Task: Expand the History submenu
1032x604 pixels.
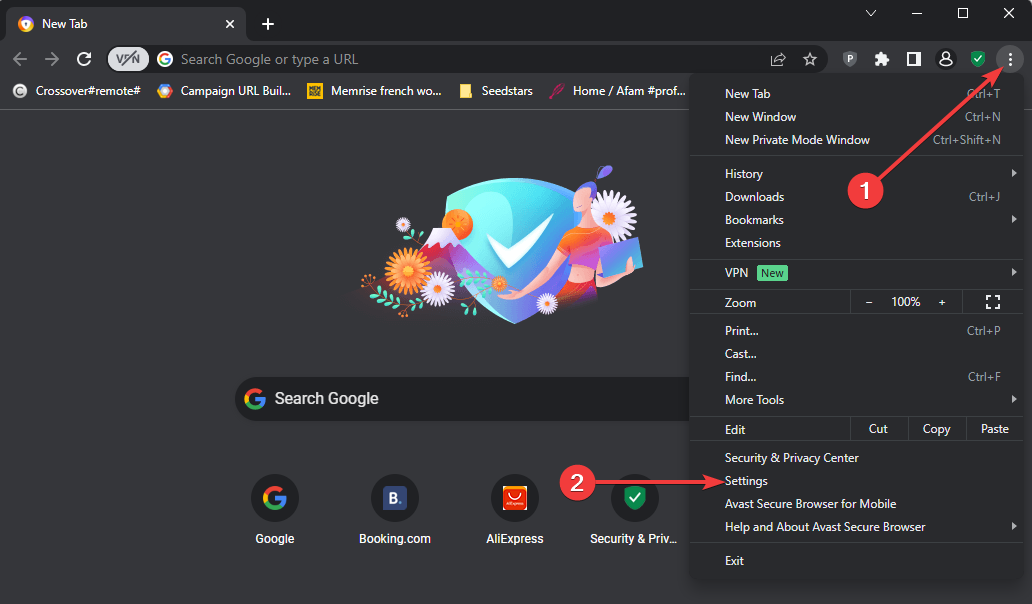Action: tap(856, 174)
